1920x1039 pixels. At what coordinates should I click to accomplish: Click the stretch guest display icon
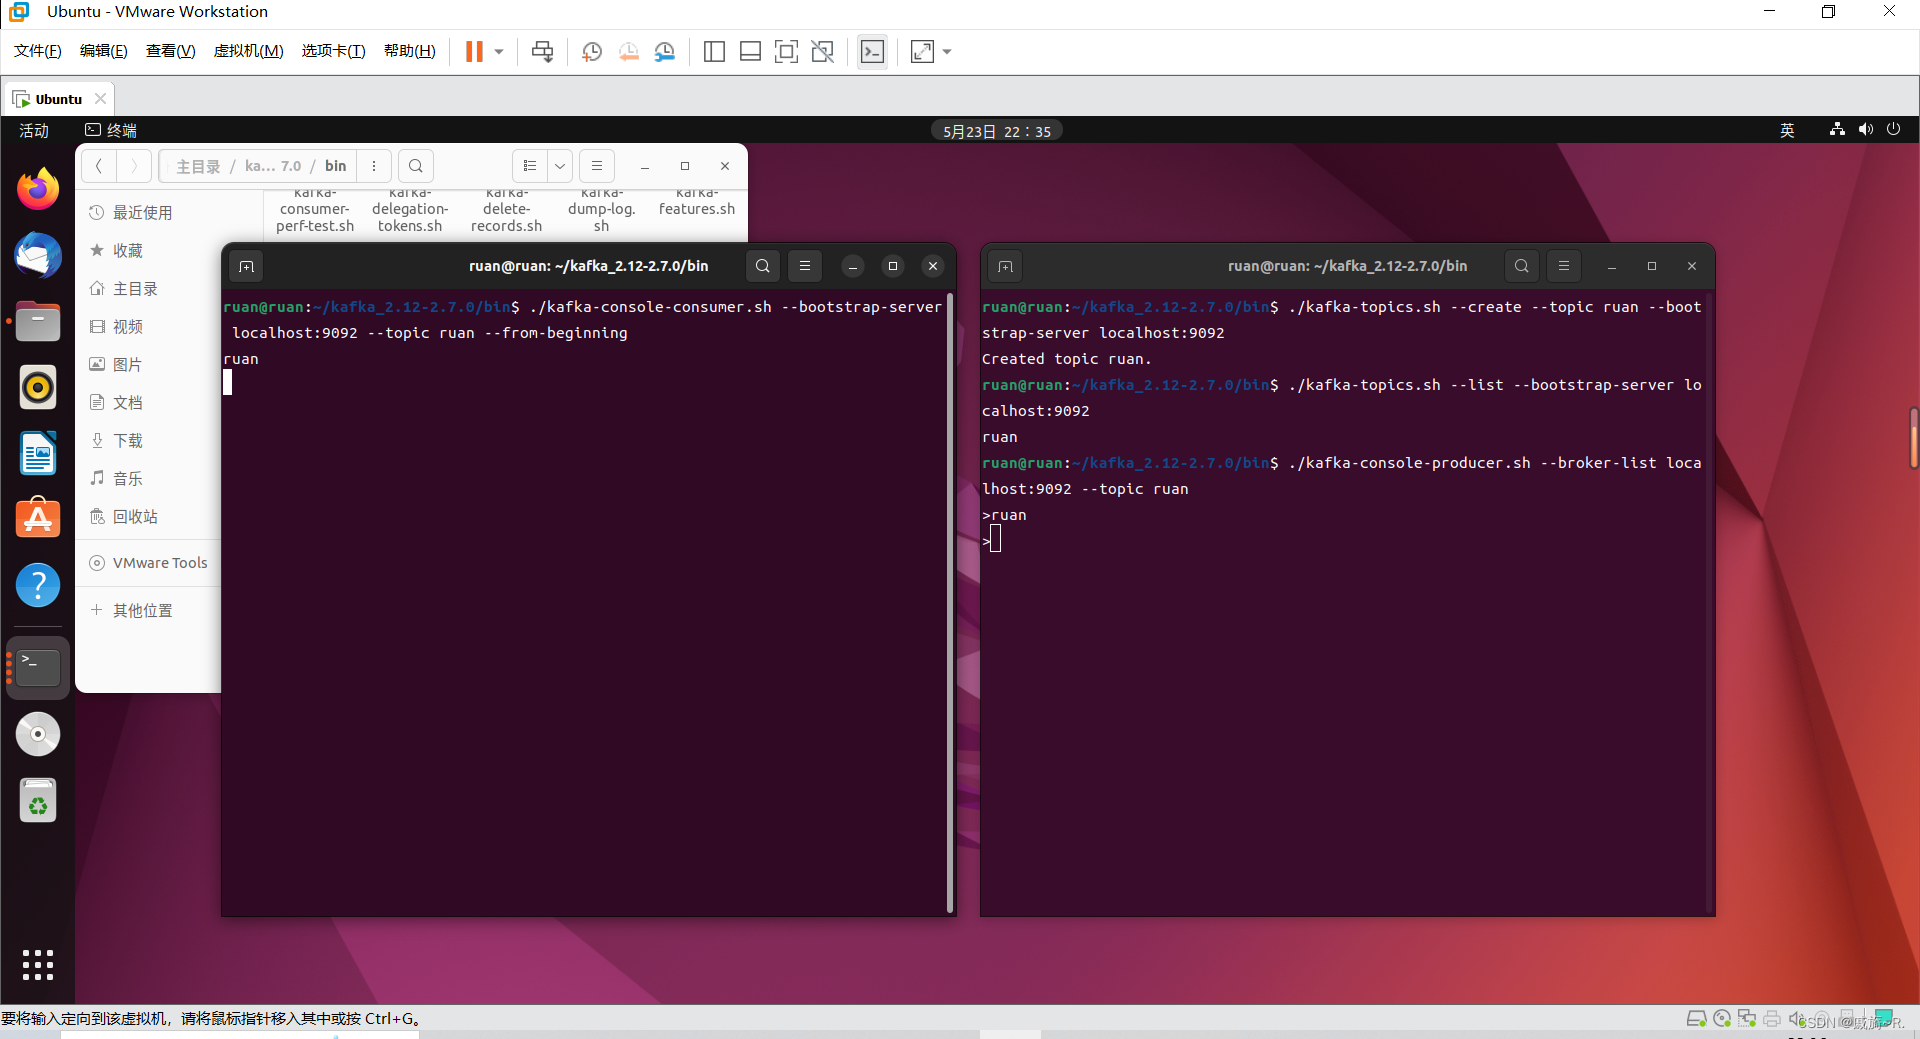click(x=922, y=51)
